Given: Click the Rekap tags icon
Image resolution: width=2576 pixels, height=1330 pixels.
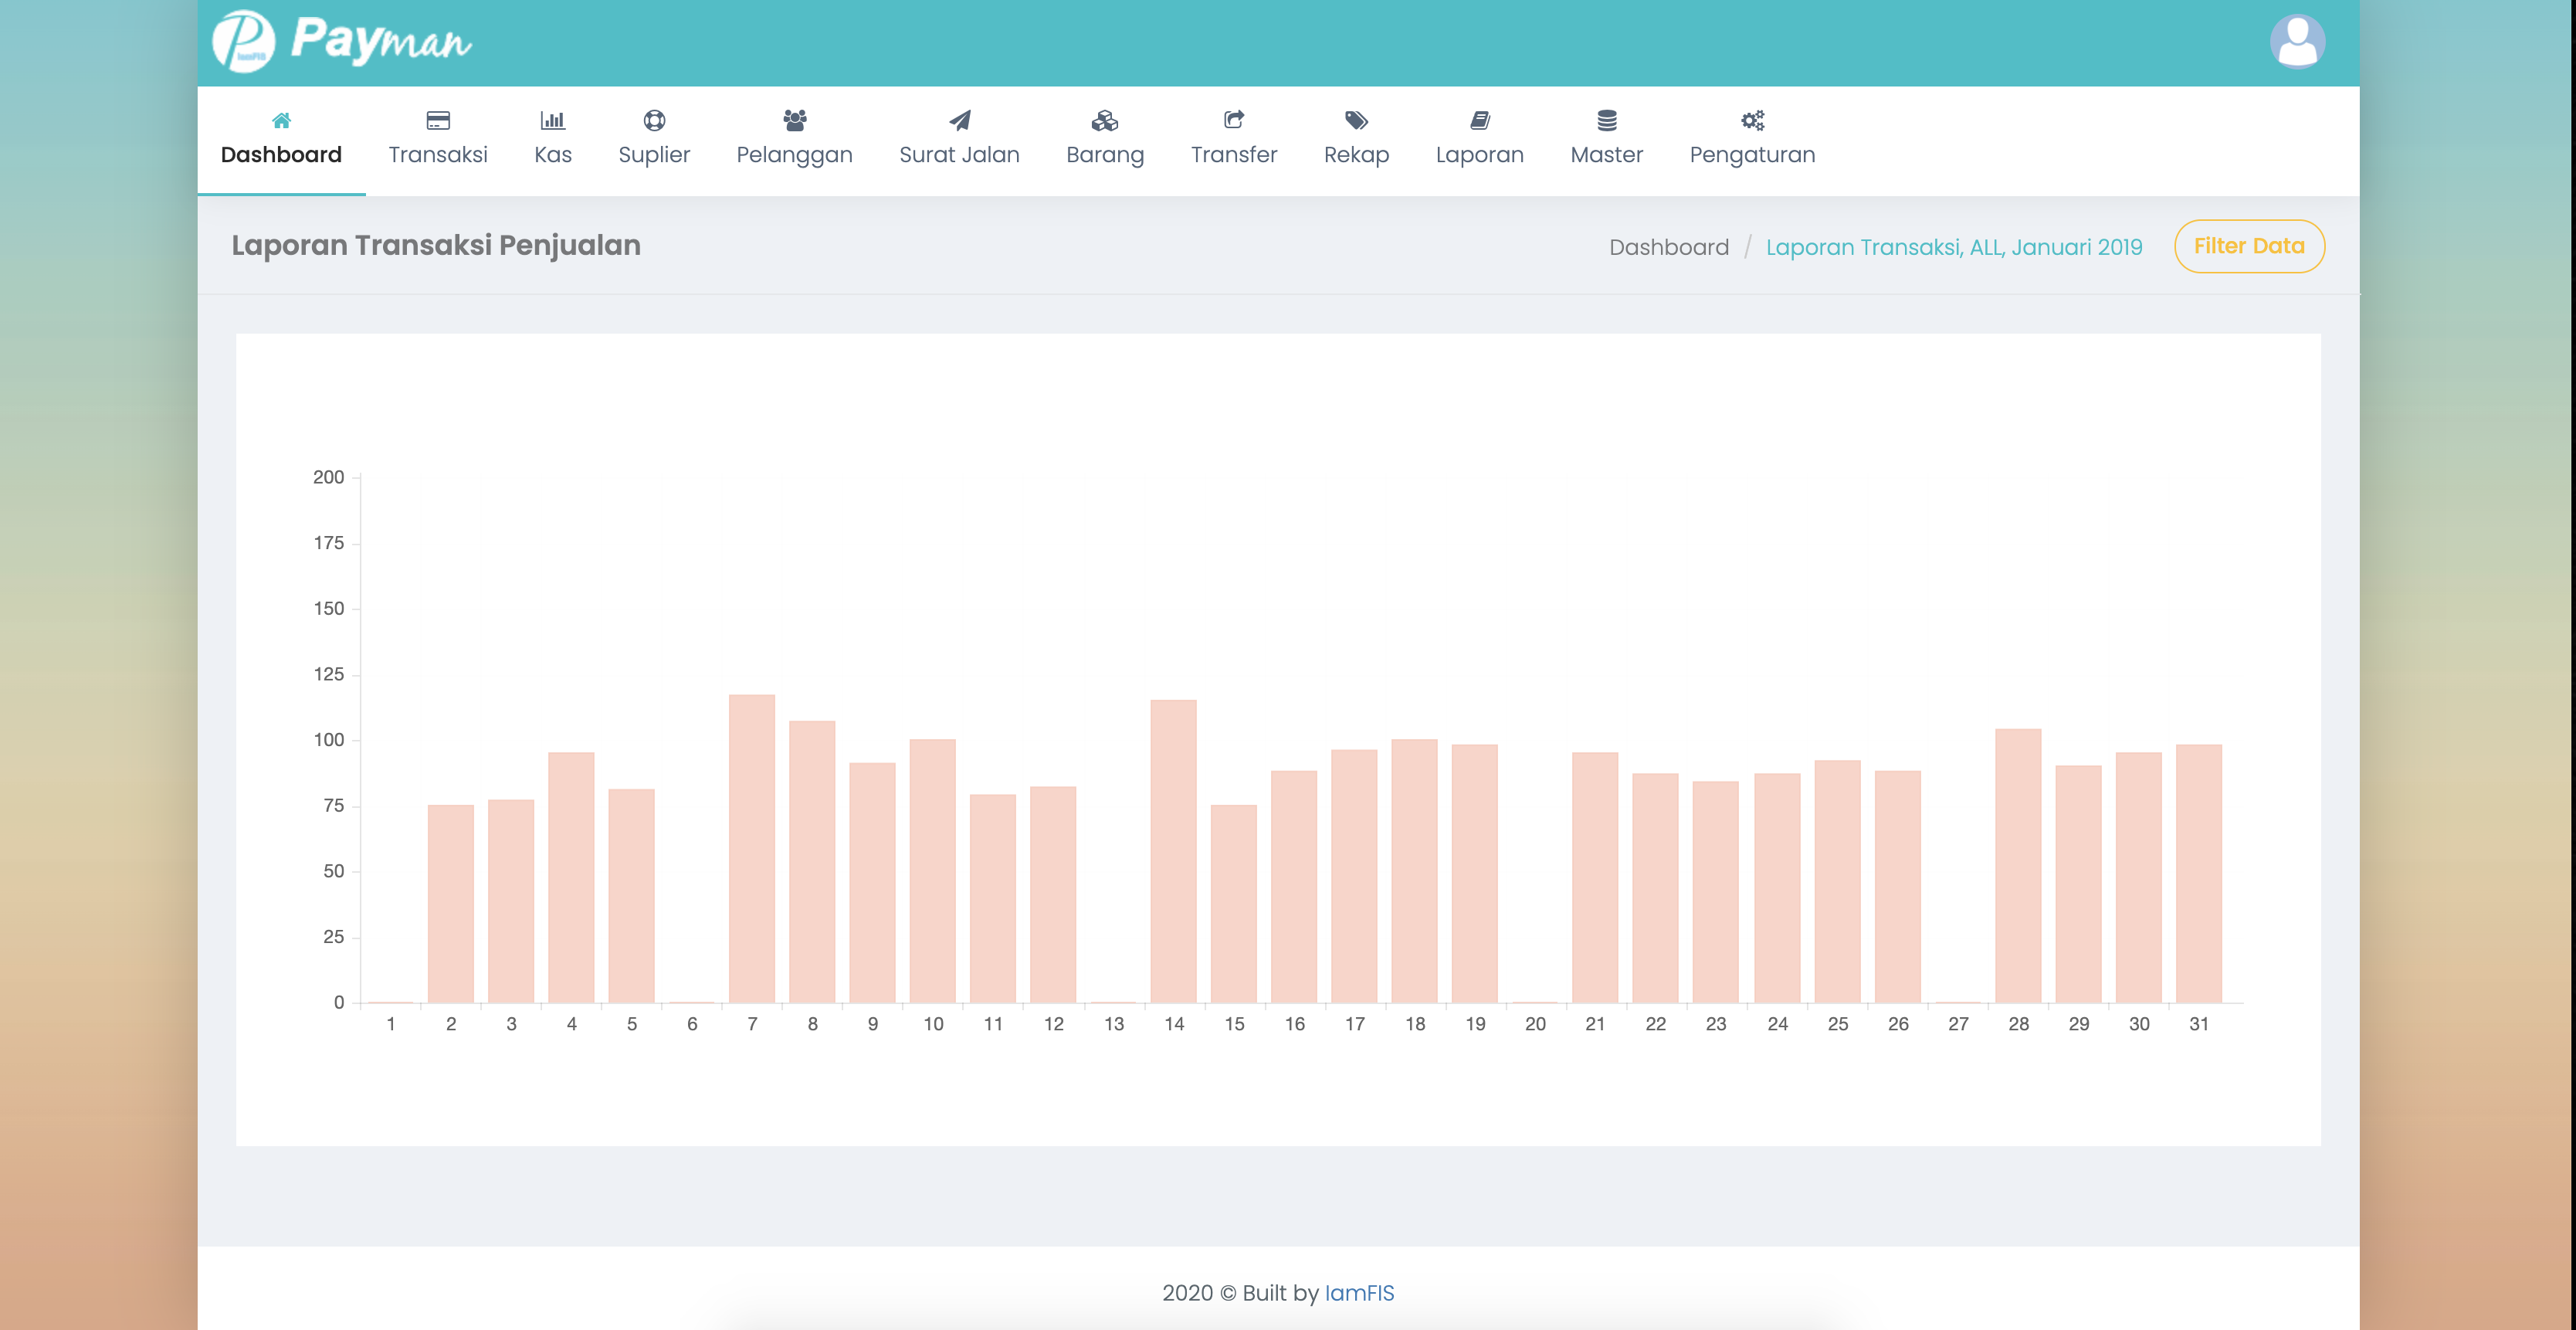Looking at the screenshot, I should (1356, 121).
